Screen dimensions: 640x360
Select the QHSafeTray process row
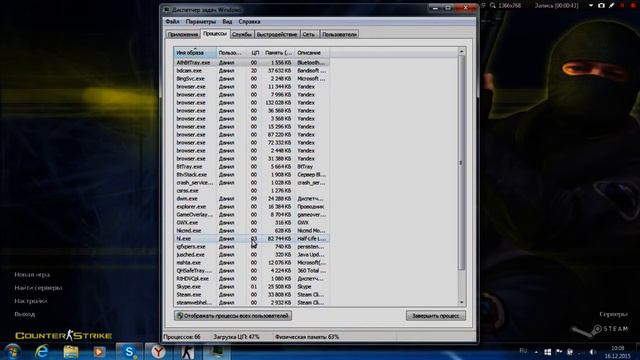click(x=251, y=271)
